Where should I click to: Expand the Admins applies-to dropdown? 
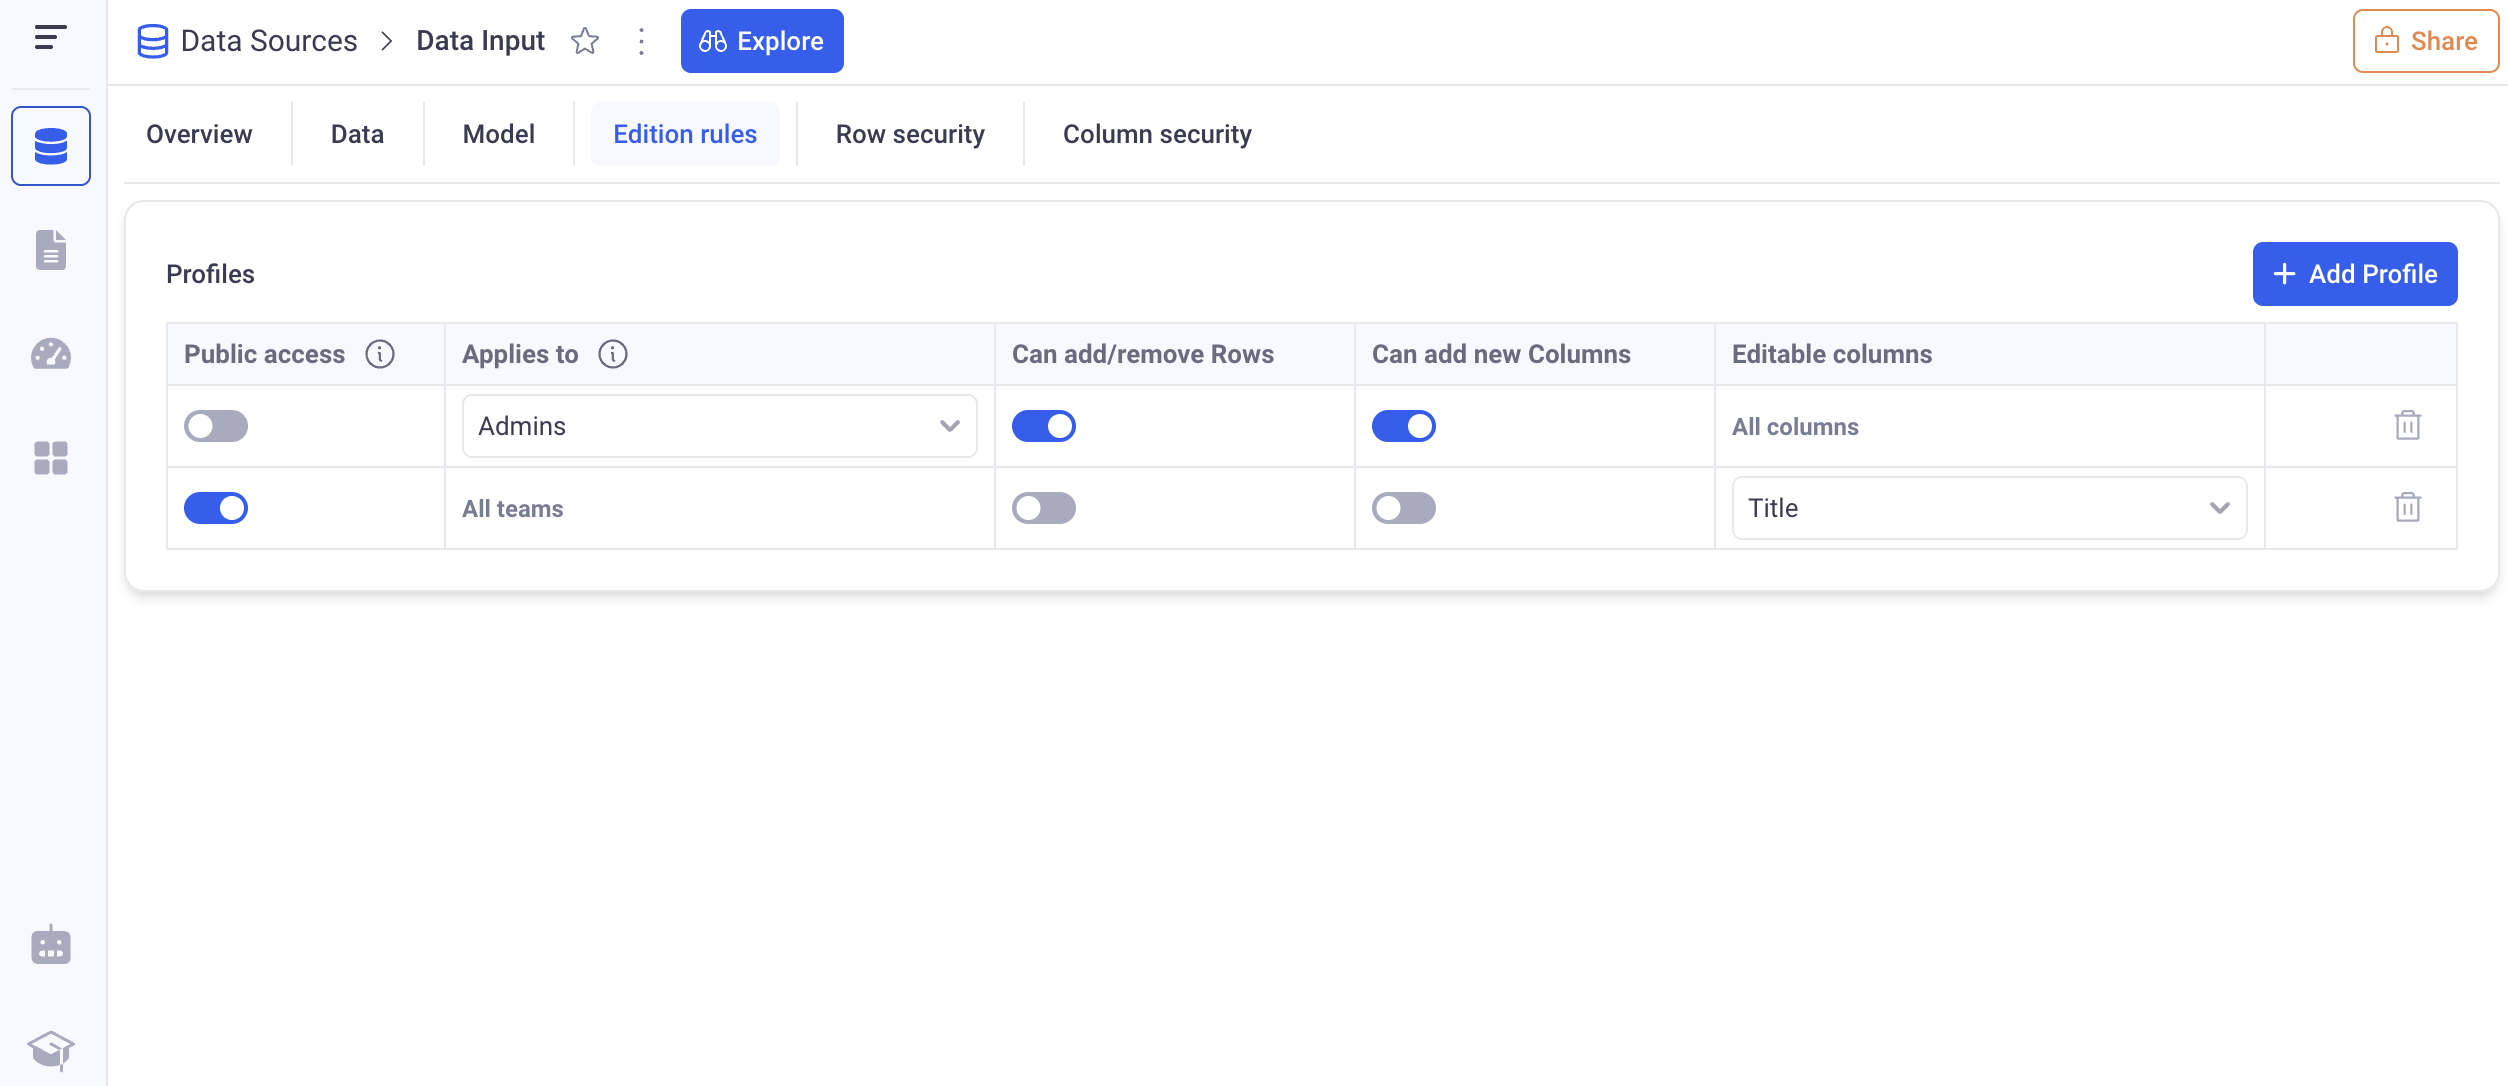point(719,426)
